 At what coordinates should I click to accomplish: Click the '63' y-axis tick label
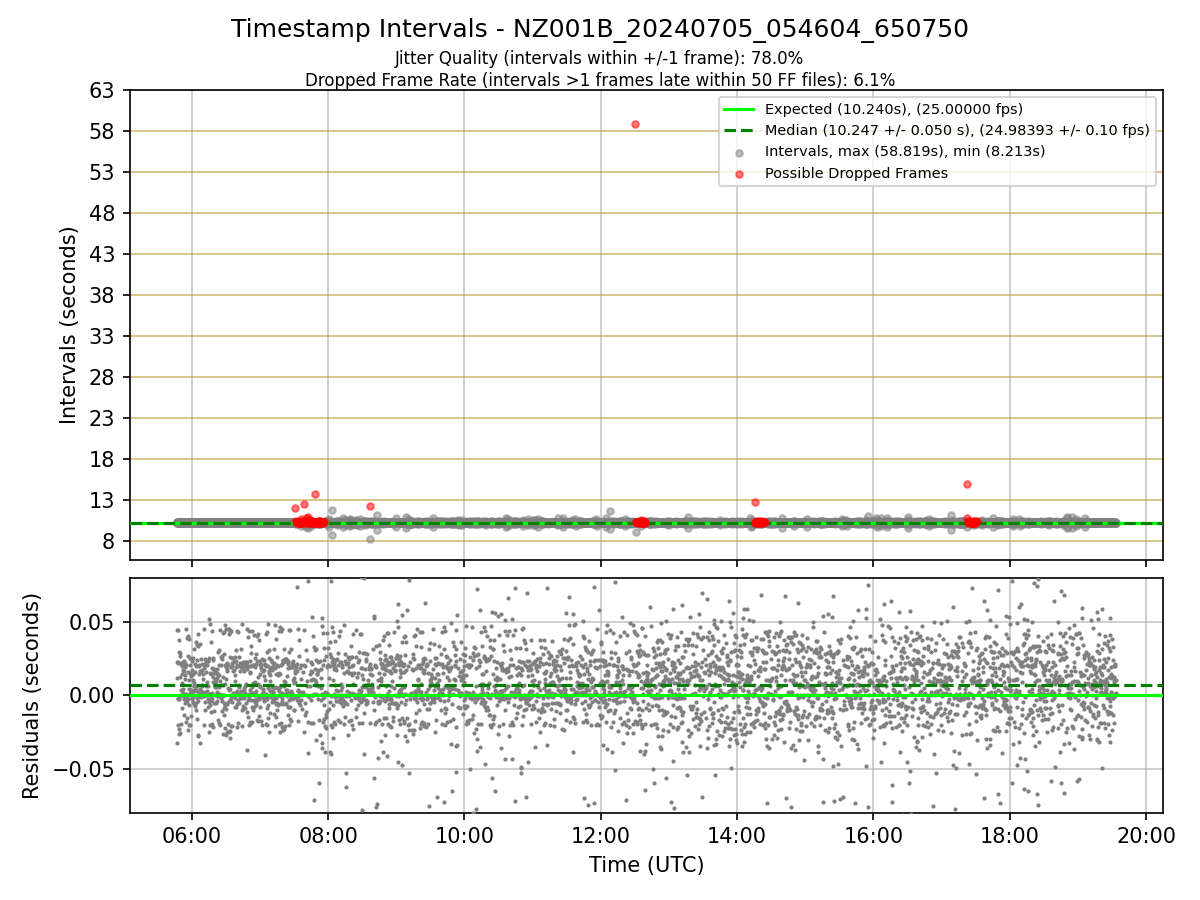tap(102, 91)
